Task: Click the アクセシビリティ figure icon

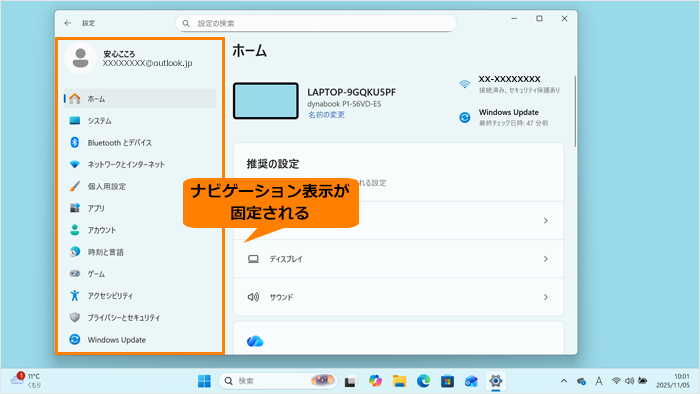Action: (75, 295)
